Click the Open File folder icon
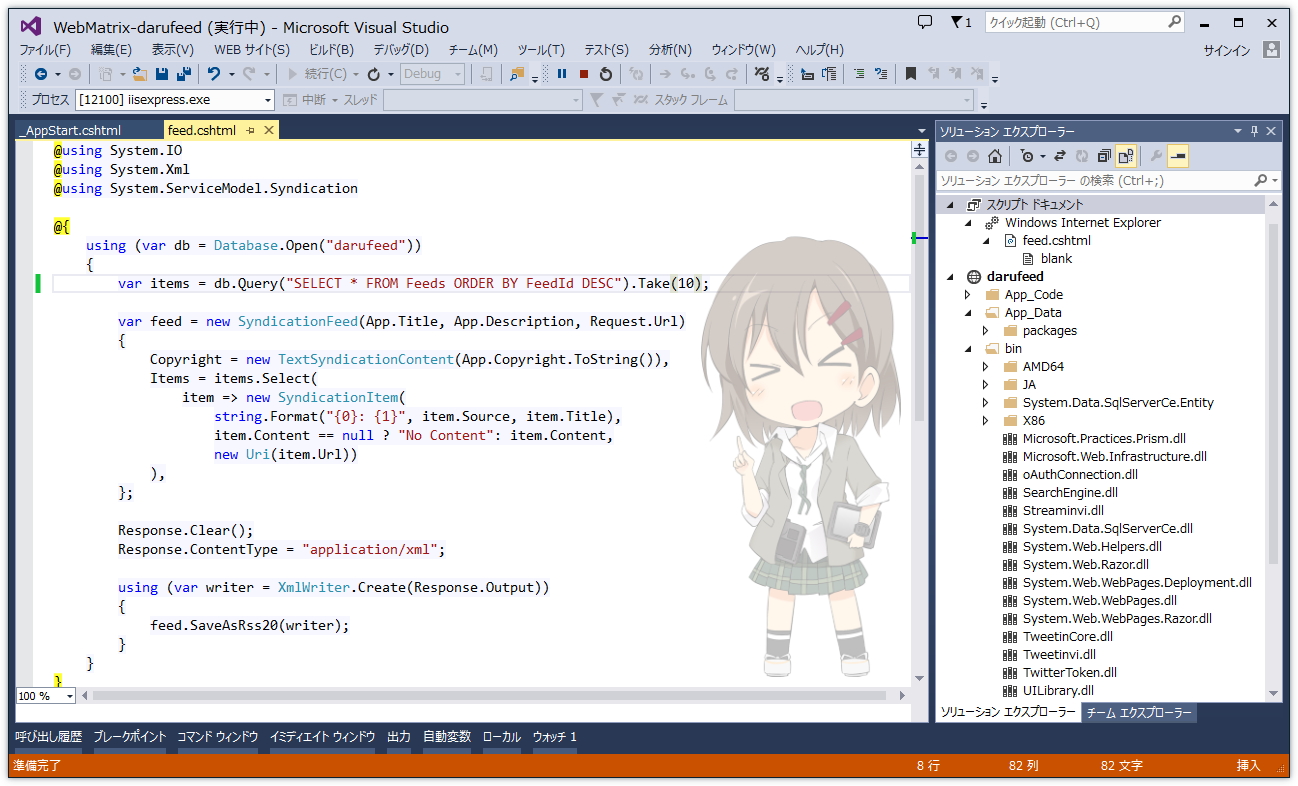Screen dimensions: 1298x786 click(140, 74)
